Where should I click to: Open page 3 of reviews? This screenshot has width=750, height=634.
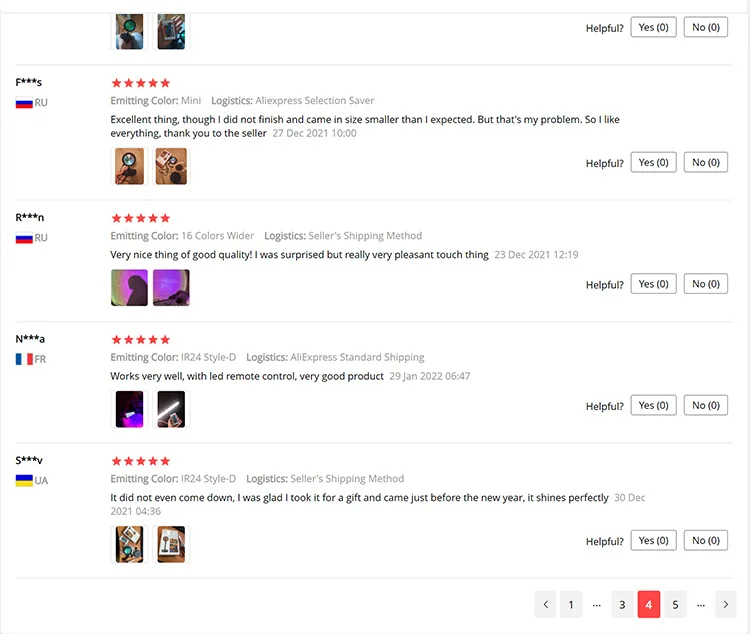622,604
